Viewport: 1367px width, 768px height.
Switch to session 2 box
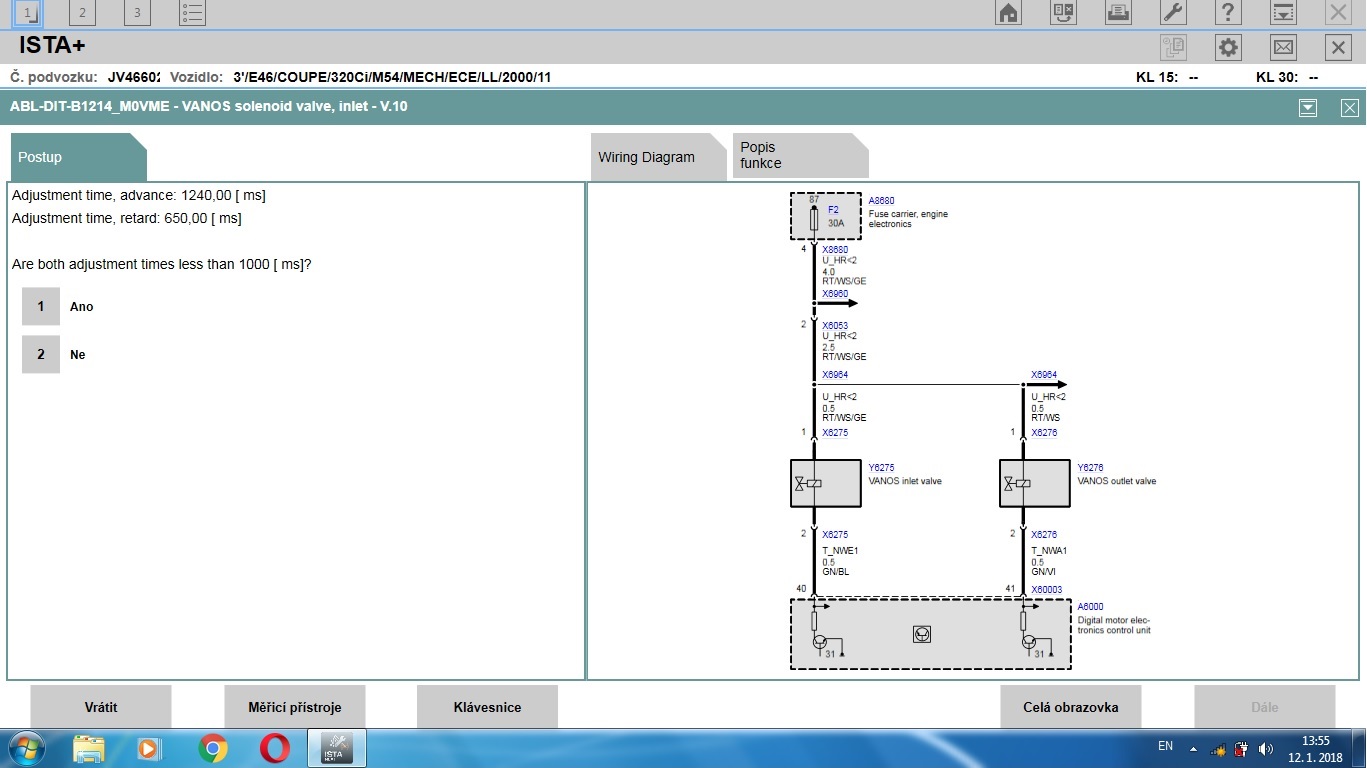point(82,13)
